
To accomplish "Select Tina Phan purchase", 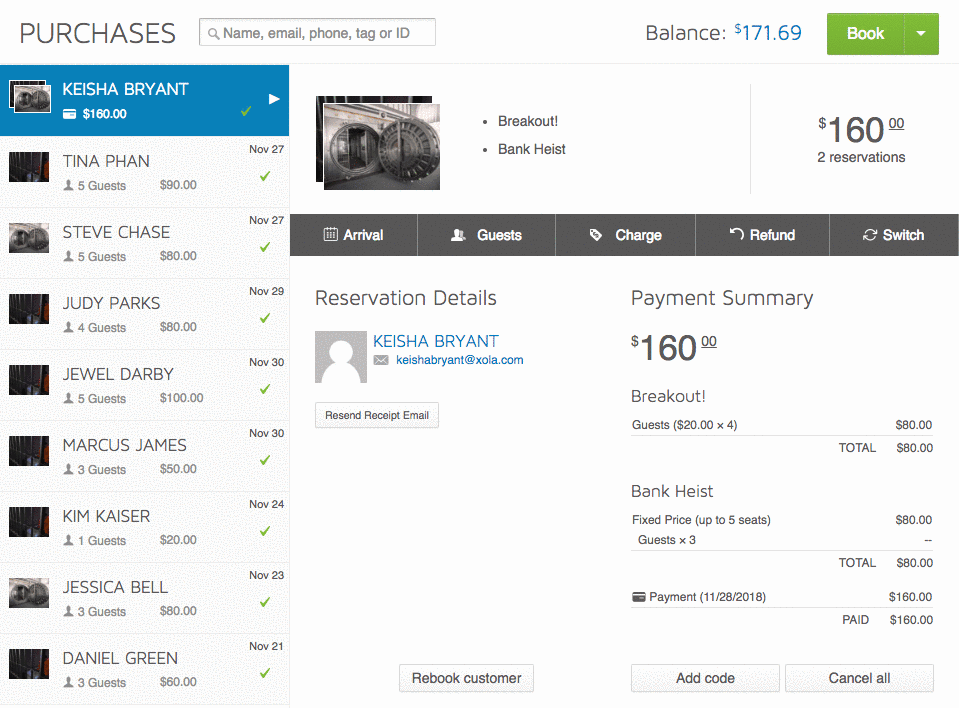I will pyautogui.click(x=144, y=172).
